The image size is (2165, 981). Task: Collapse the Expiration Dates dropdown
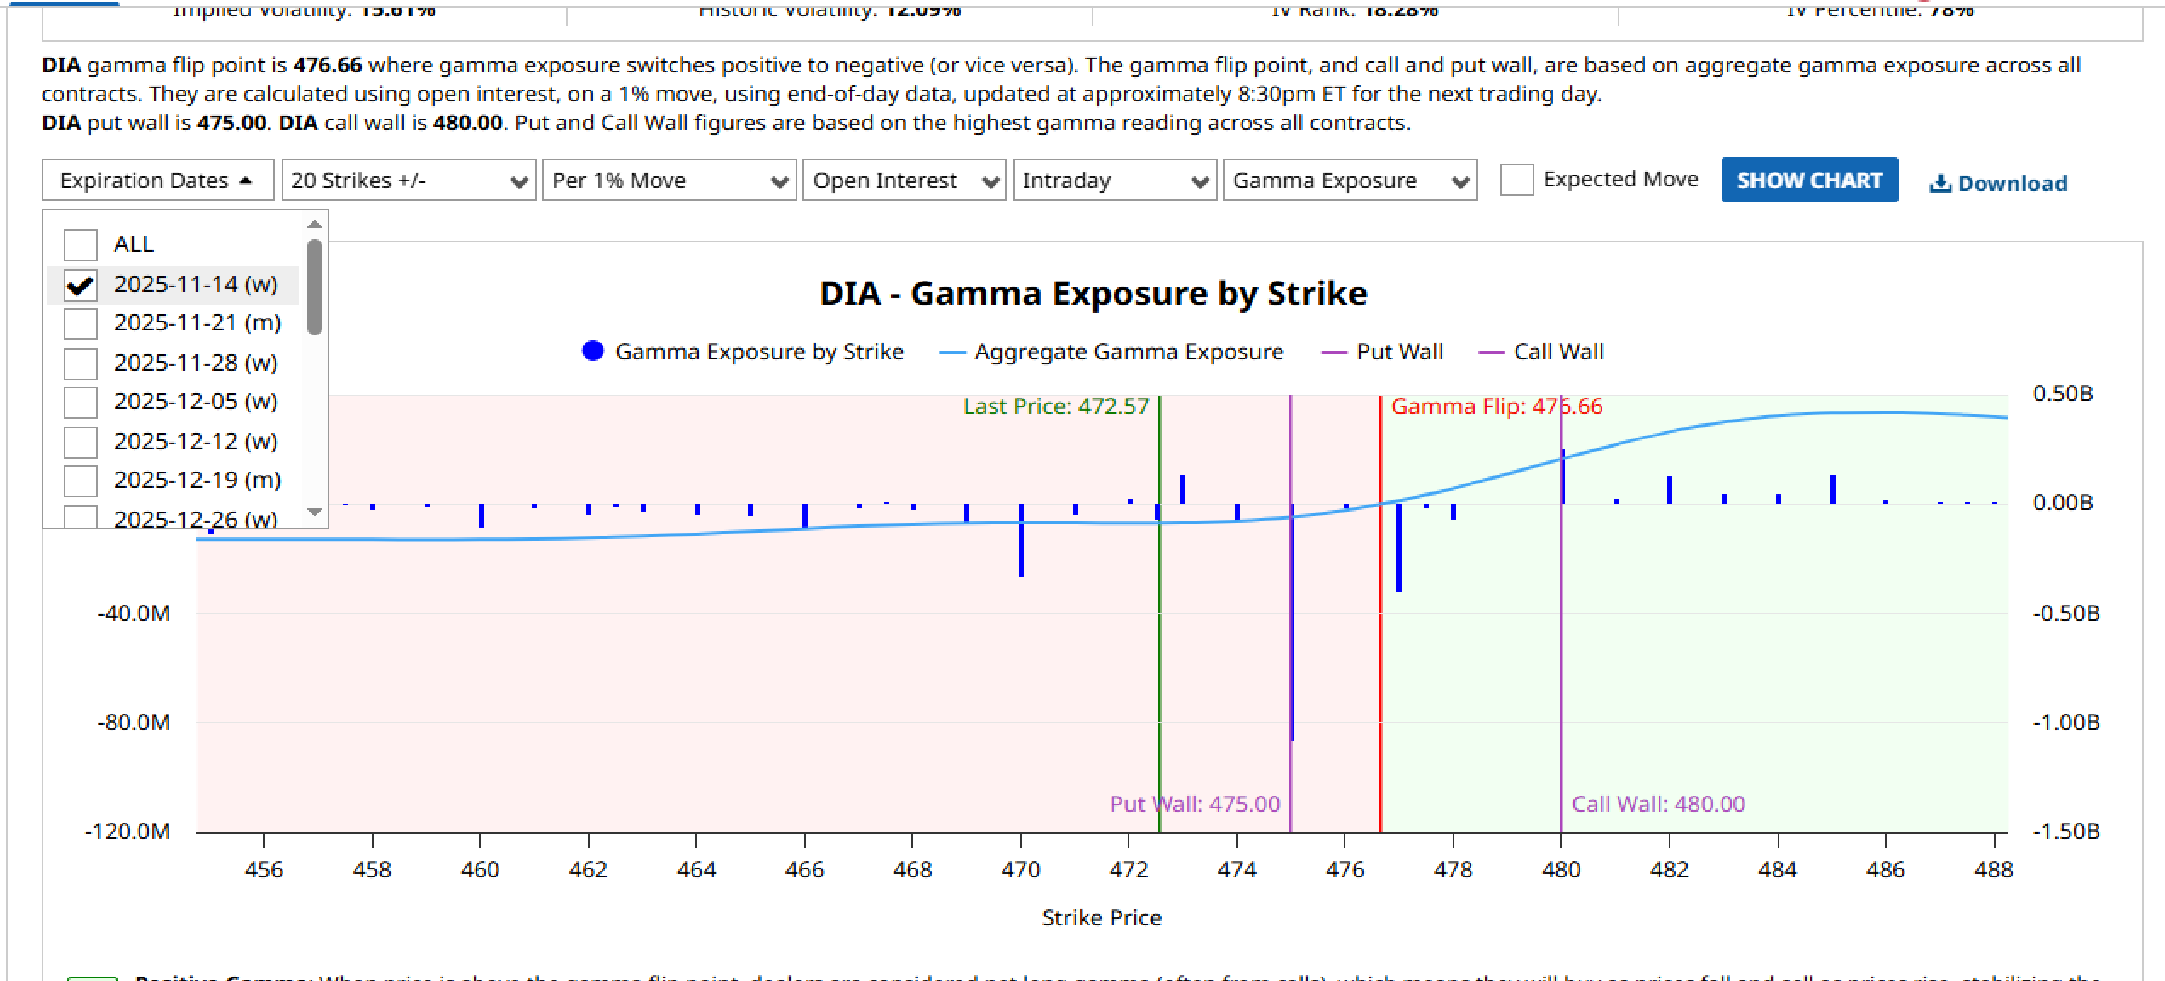157,180
